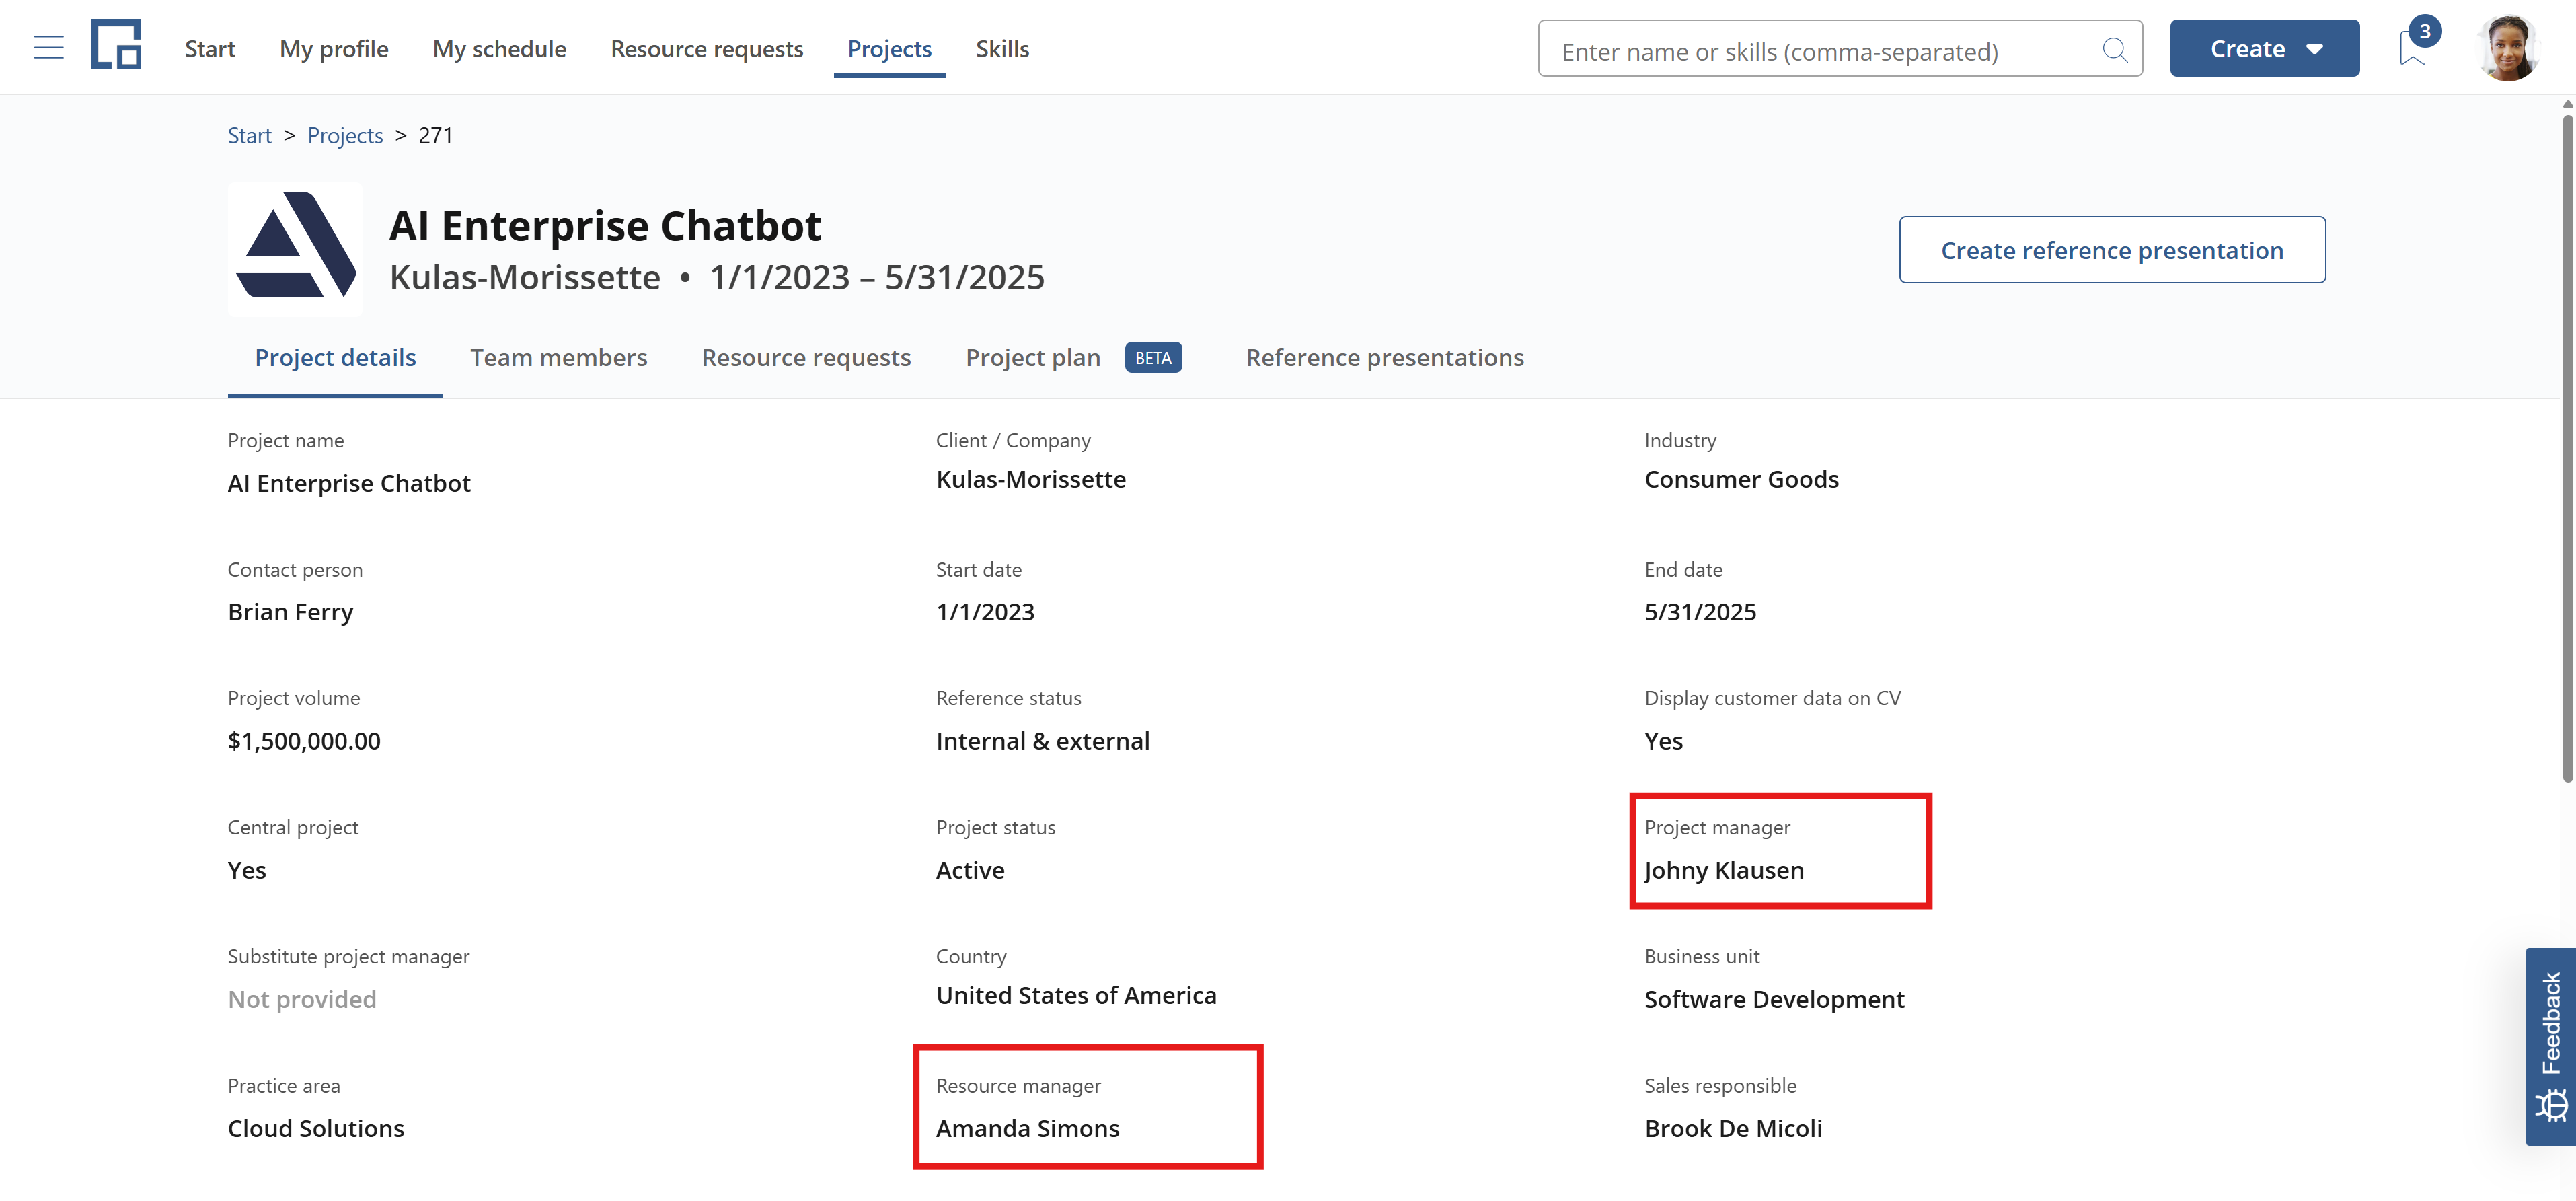Switch to the project's Resource requests tab
Image resolution: width=2576 pixels, height=1201 pixels.
806,357
